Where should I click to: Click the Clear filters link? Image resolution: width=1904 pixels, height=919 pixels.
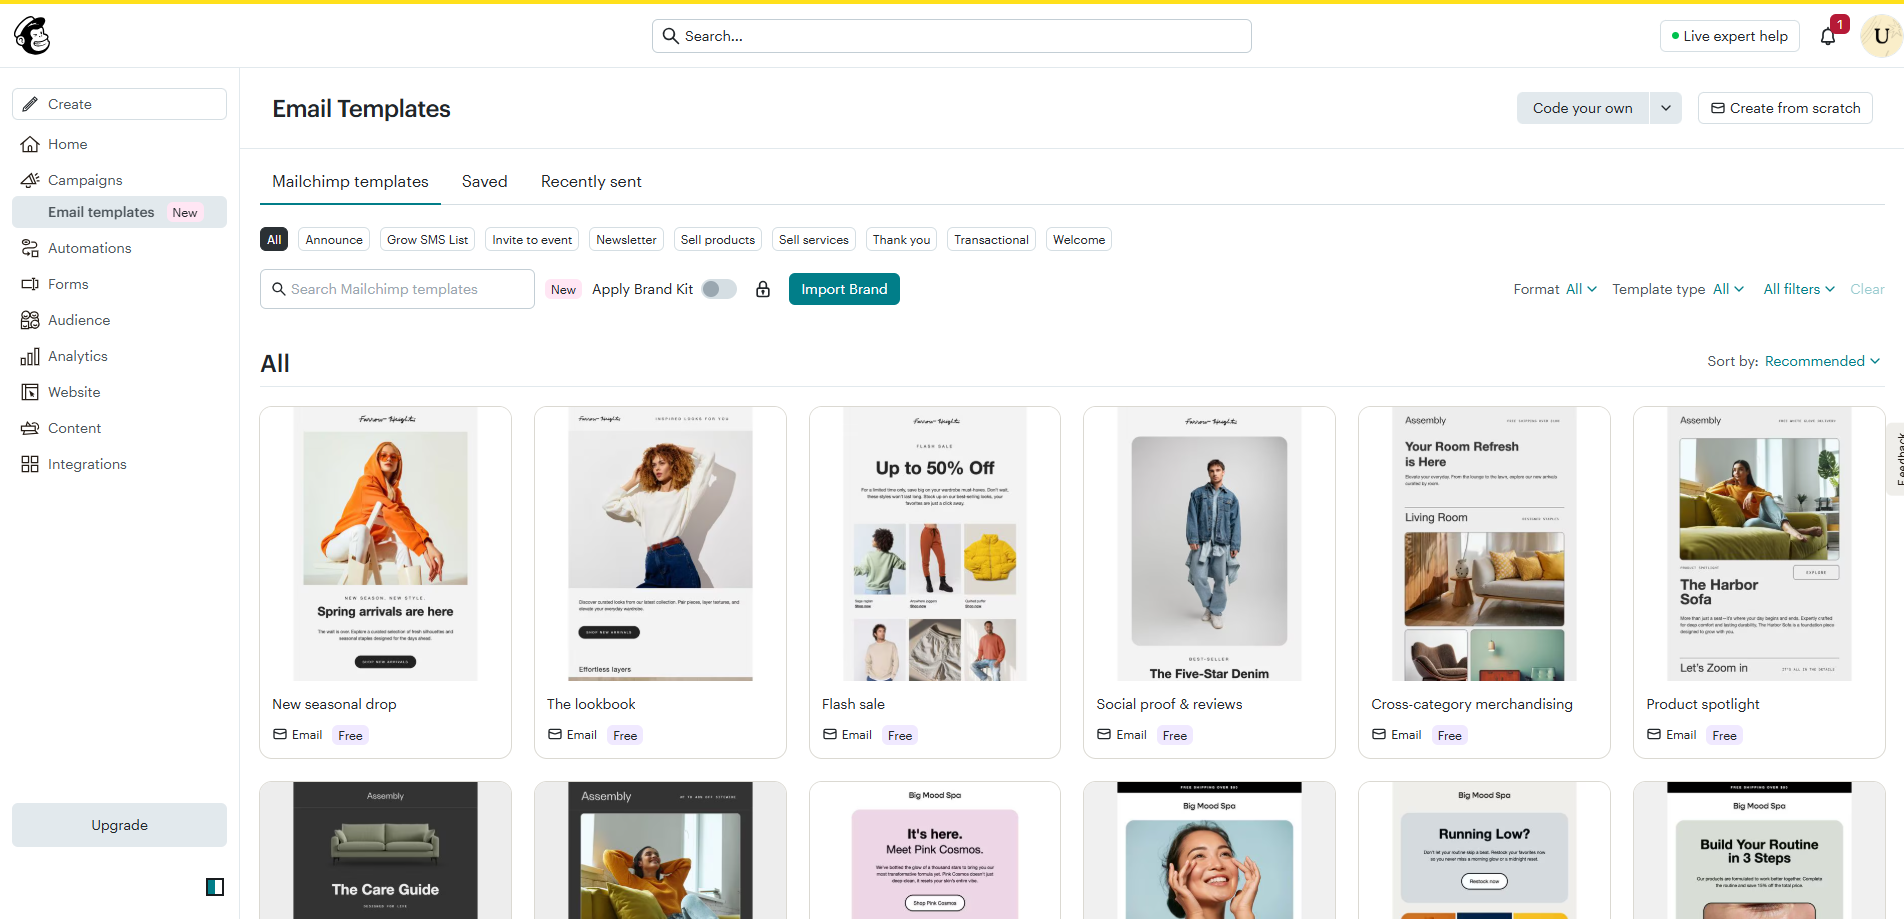(x=1867, y=289)
